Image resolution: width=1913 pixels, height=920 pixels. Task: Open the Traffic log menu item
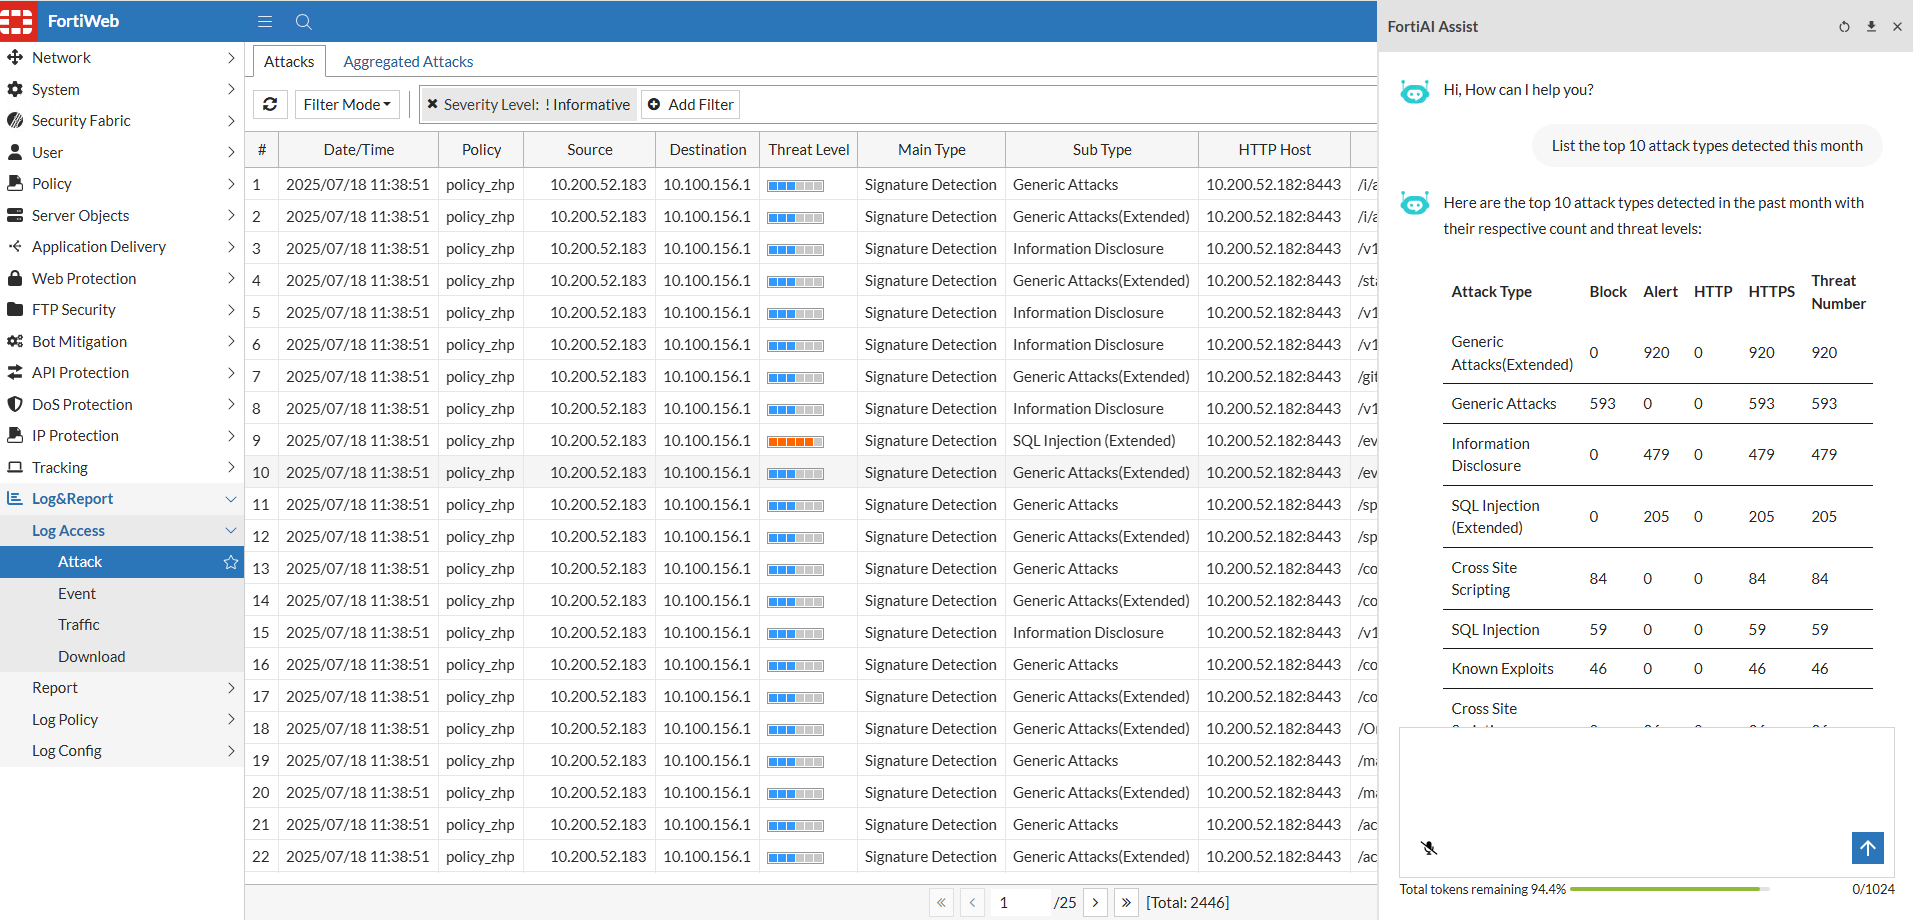79,625
